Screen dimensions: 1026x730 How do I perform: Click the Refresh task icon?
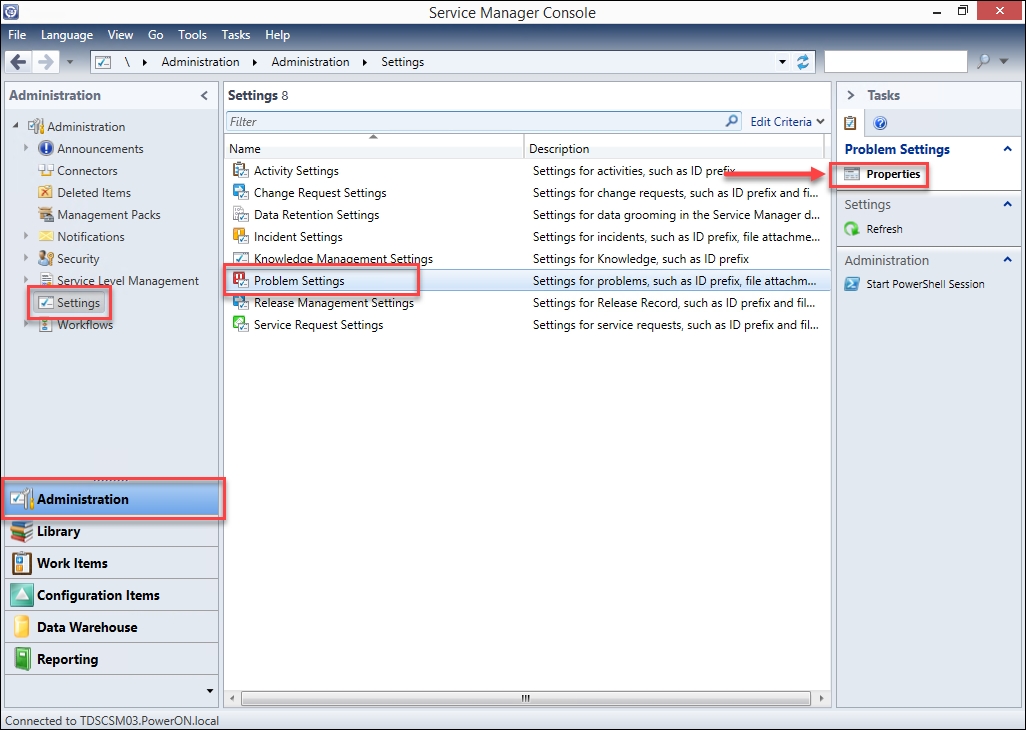[852, 229]
